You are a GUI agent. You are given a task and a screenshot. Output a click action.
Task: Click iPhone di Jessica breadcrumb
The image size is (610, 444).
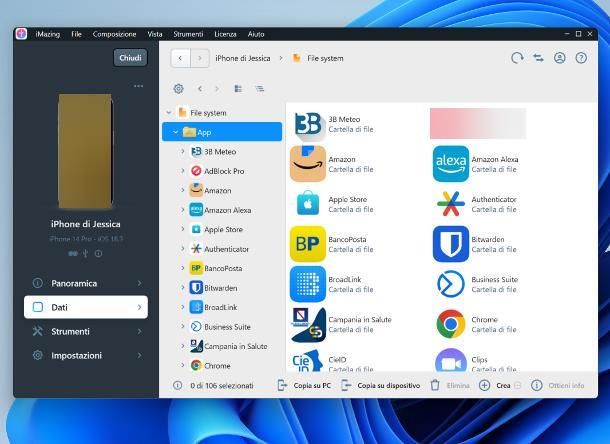pos(243,58)
